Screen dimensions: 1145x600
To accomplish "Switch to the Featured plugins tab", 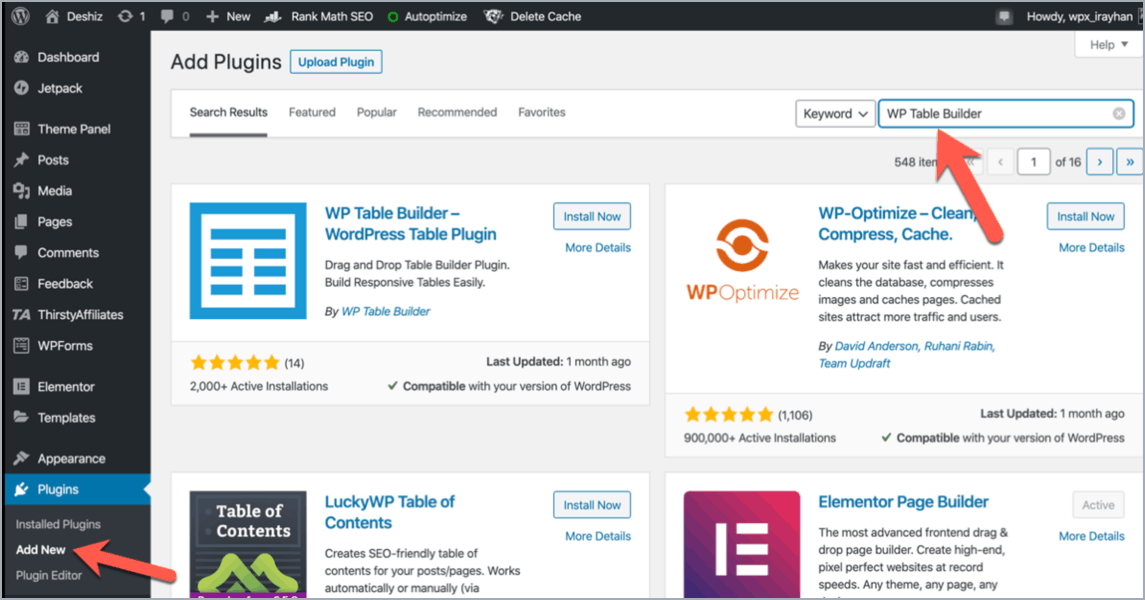I will 311,112.
